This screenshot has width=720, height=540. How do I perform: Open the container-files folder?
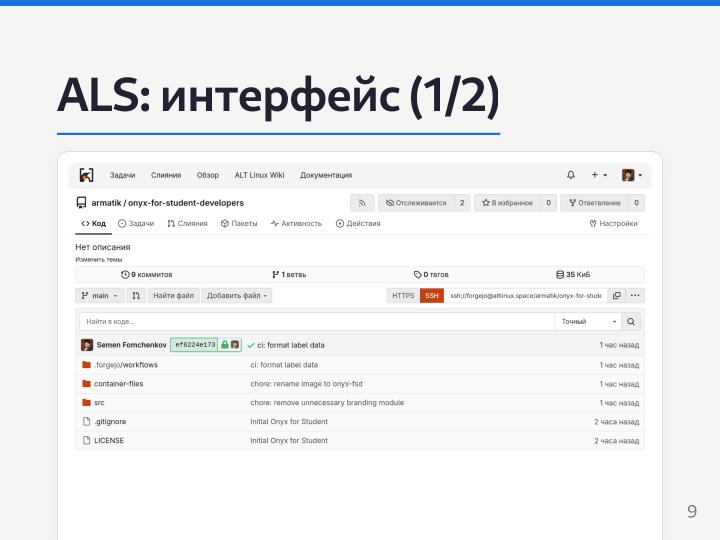(118, 383)
